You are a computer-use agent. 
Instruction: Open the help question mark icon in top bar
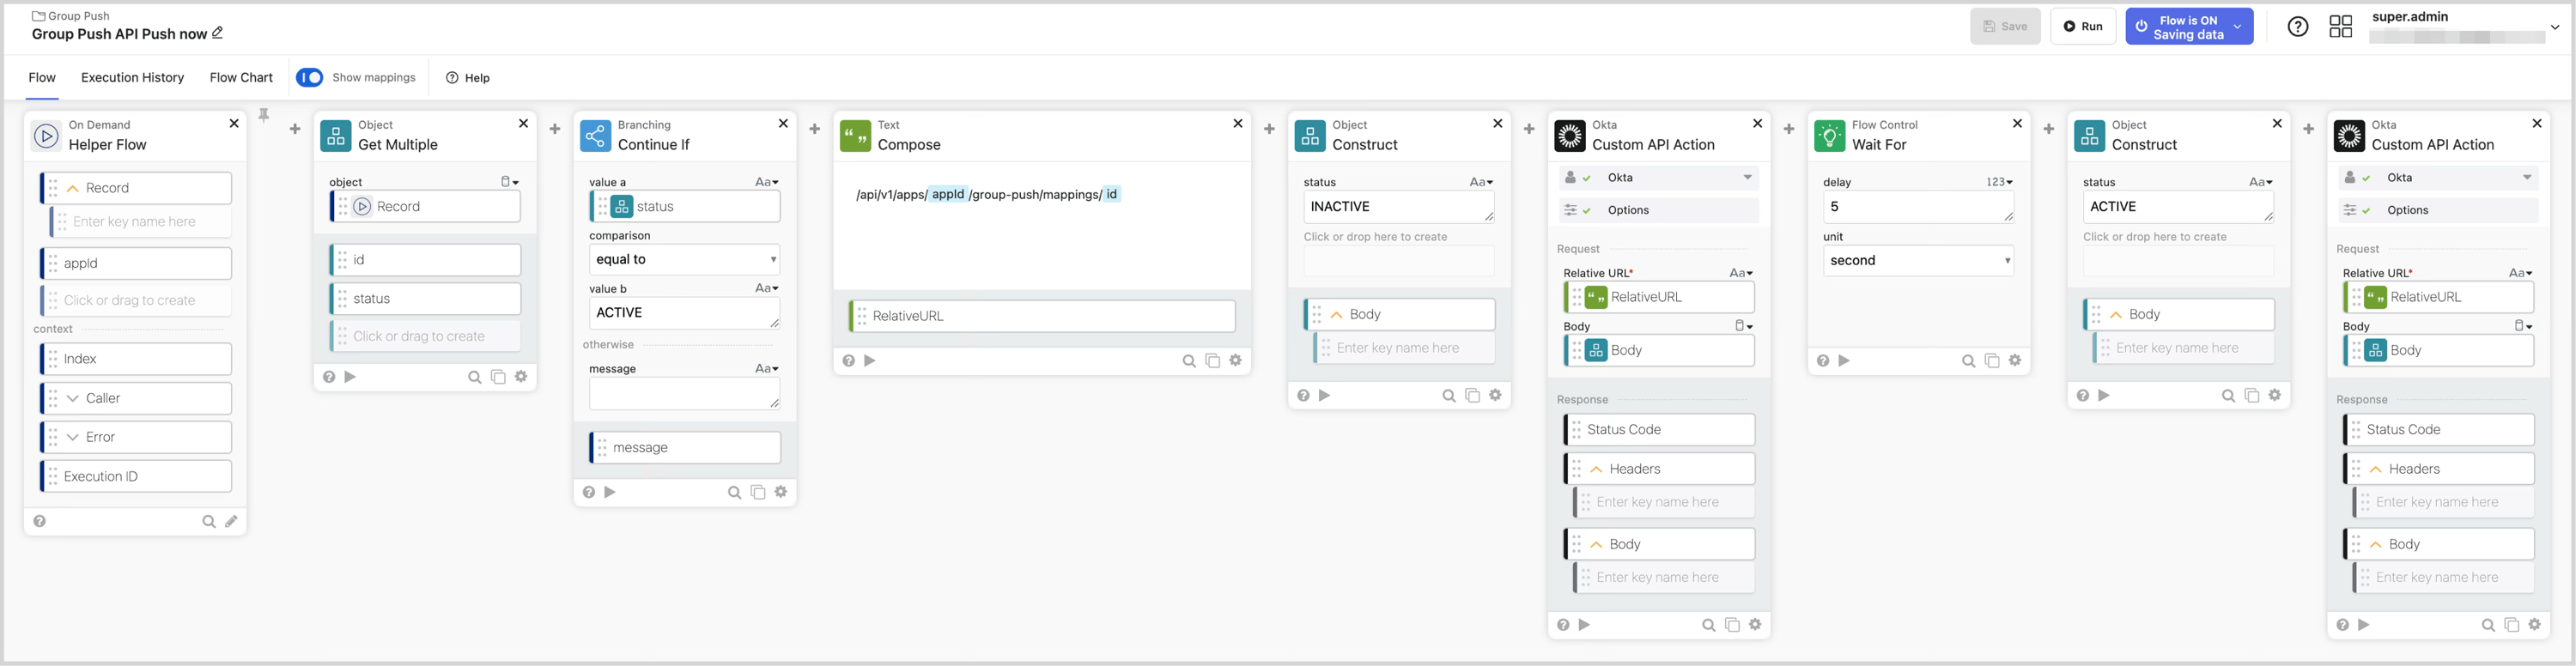(2297, 26)
